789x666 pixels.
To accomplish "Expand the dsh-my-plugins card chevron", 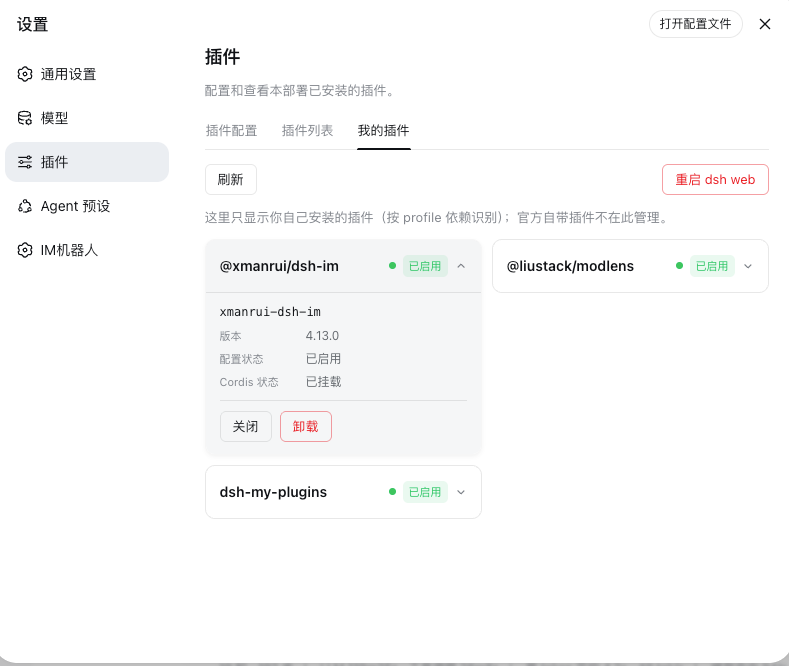I will tap(461, 492).
